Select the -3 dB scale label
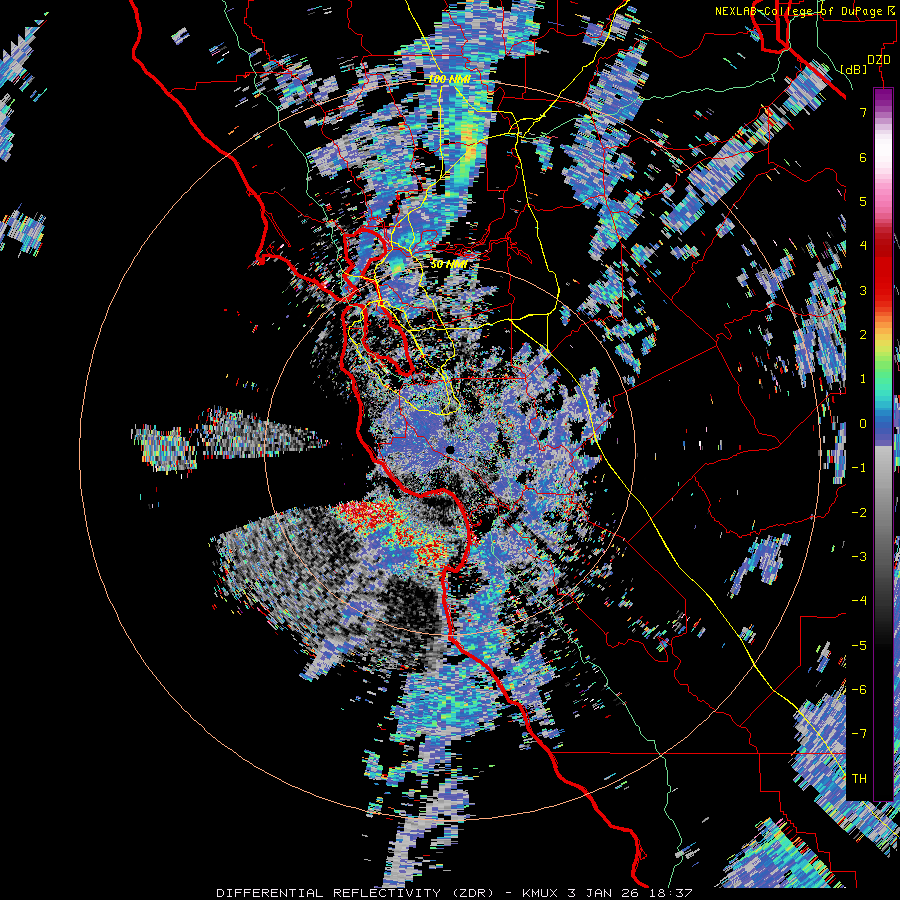Viewport: 900px width, 900px height. click(859, 556)
